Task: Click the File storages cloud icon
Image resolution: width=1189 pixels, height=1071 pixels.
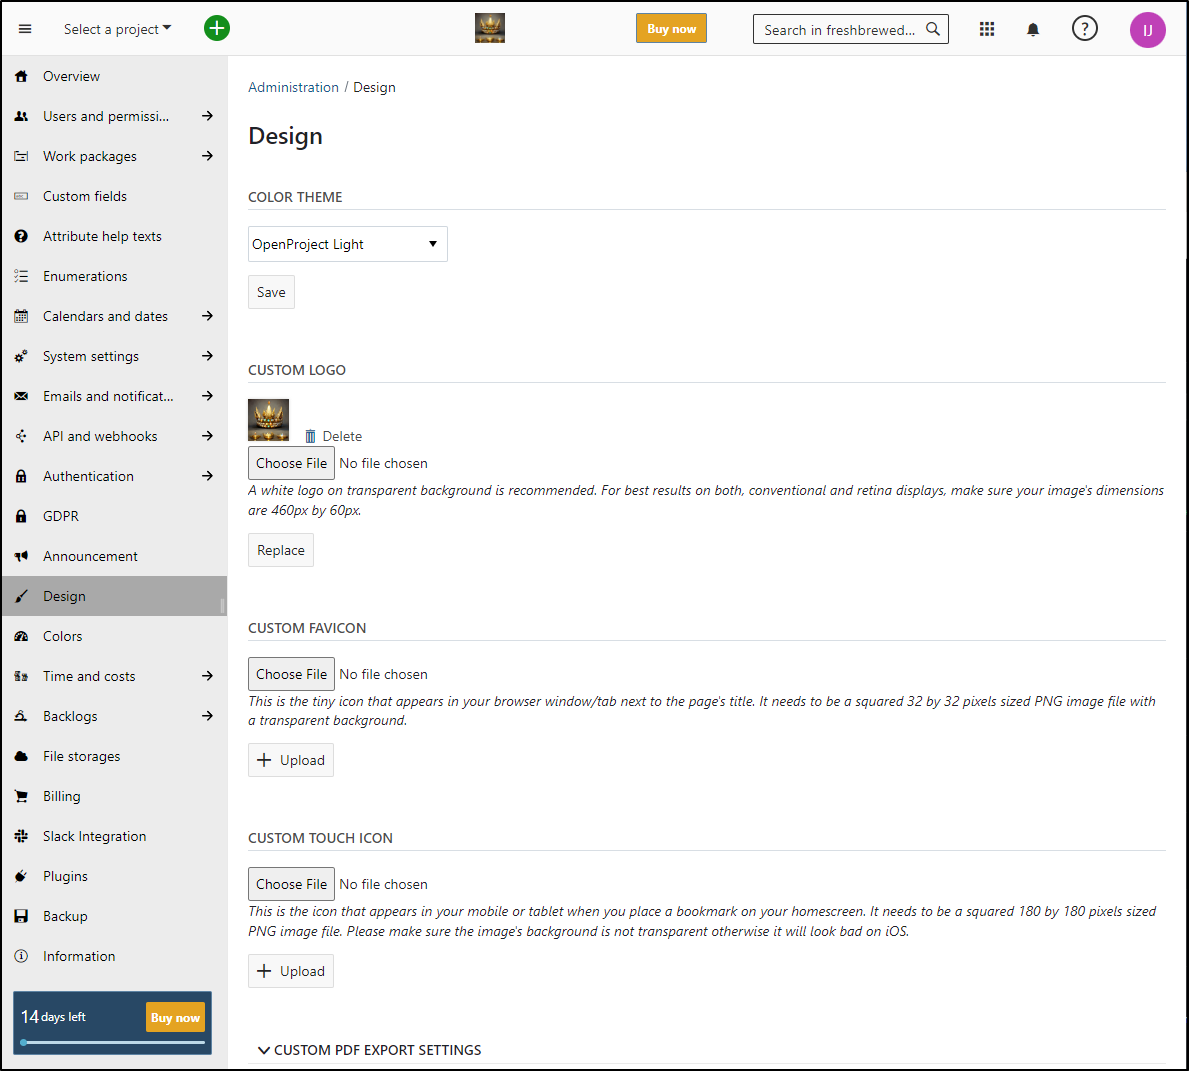Action: (x=21, y=756)
